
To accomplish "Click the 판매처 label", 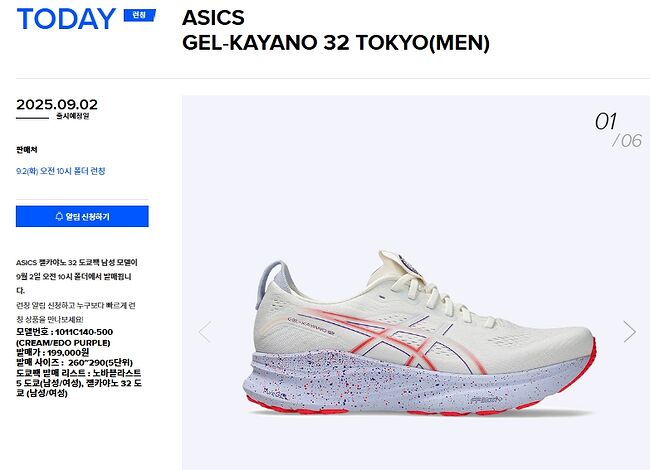I will [x=27, y=150].
